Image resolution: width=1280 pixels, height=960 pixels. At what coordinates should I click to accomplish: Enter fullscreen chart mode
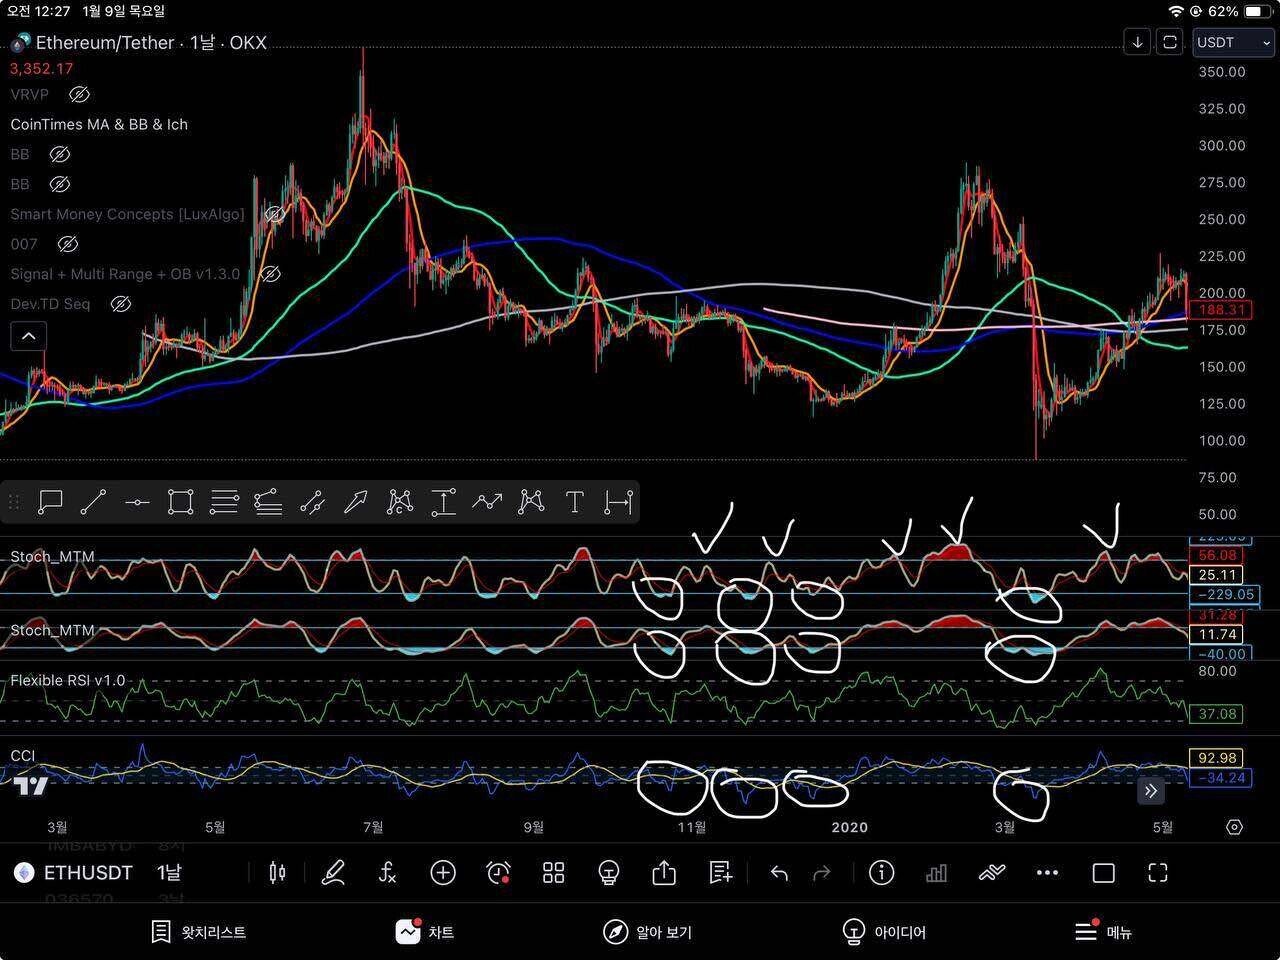1158,873
